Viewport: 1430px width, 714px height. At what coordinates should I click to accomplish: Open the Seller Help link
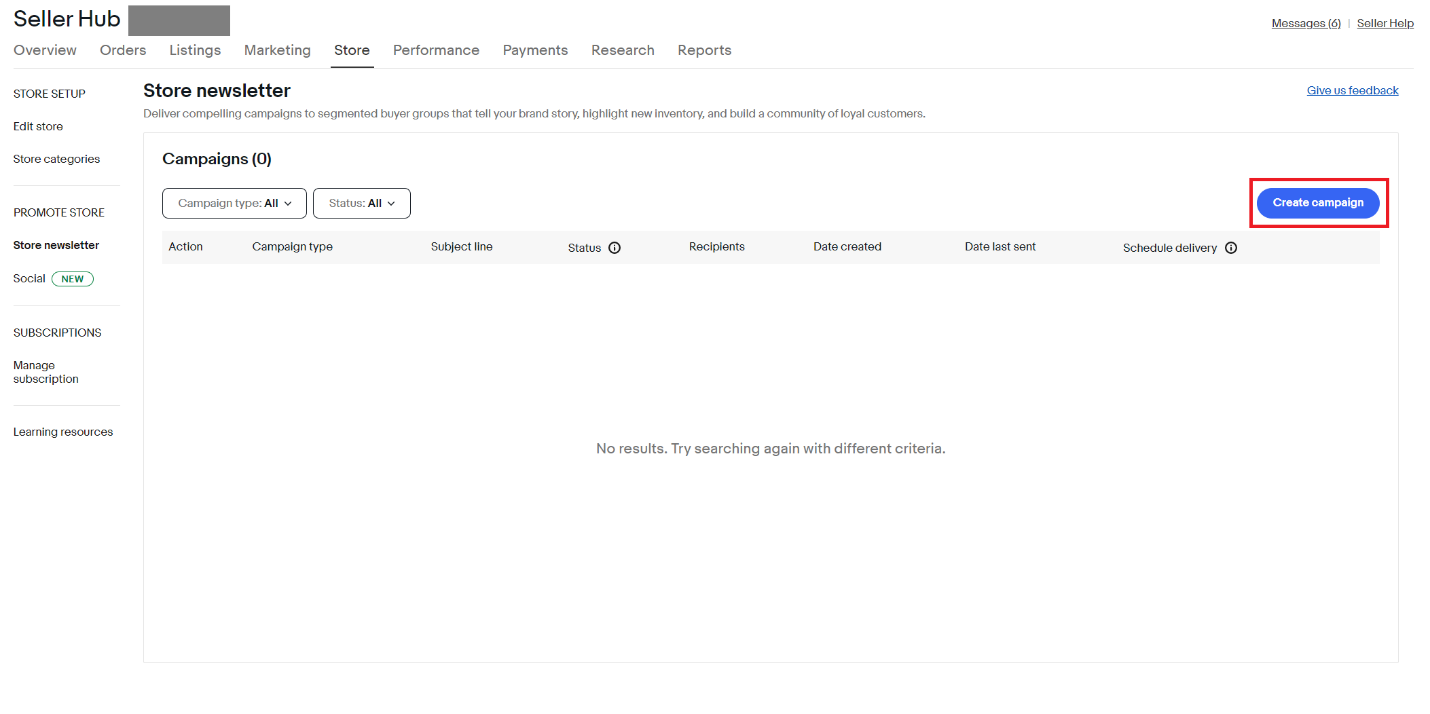point(1385,23)
